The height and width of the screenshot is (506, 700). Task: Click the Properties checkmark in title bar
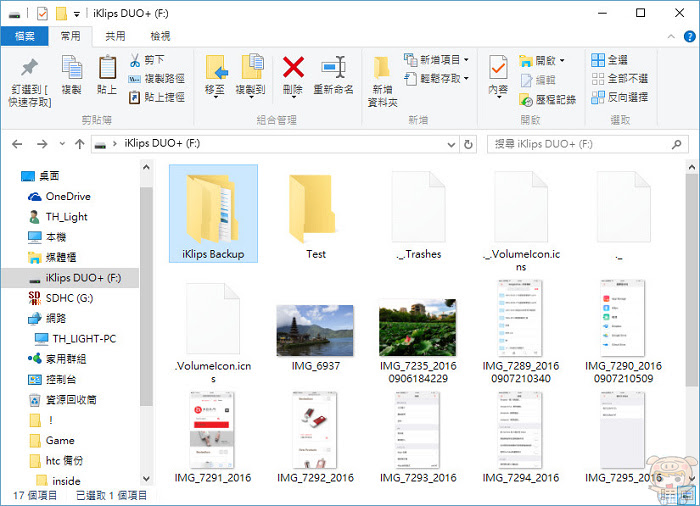[x=42, y=14]
